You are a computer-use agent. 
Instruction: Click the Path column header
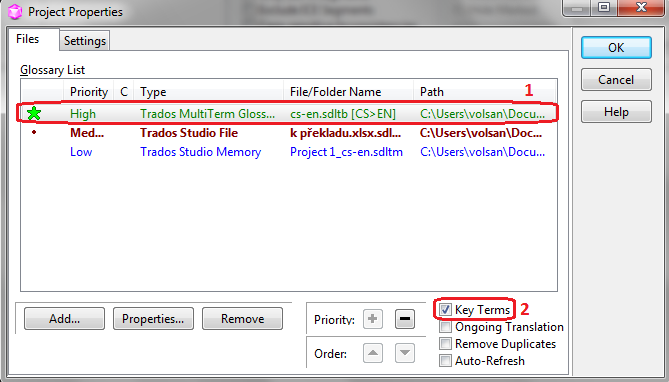coord(485,92)
